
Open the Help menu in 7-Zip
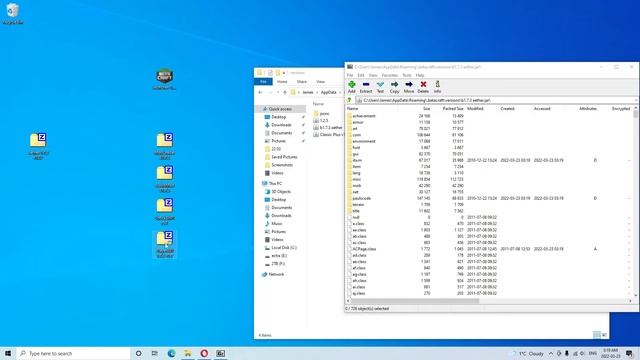coord(420,76)
